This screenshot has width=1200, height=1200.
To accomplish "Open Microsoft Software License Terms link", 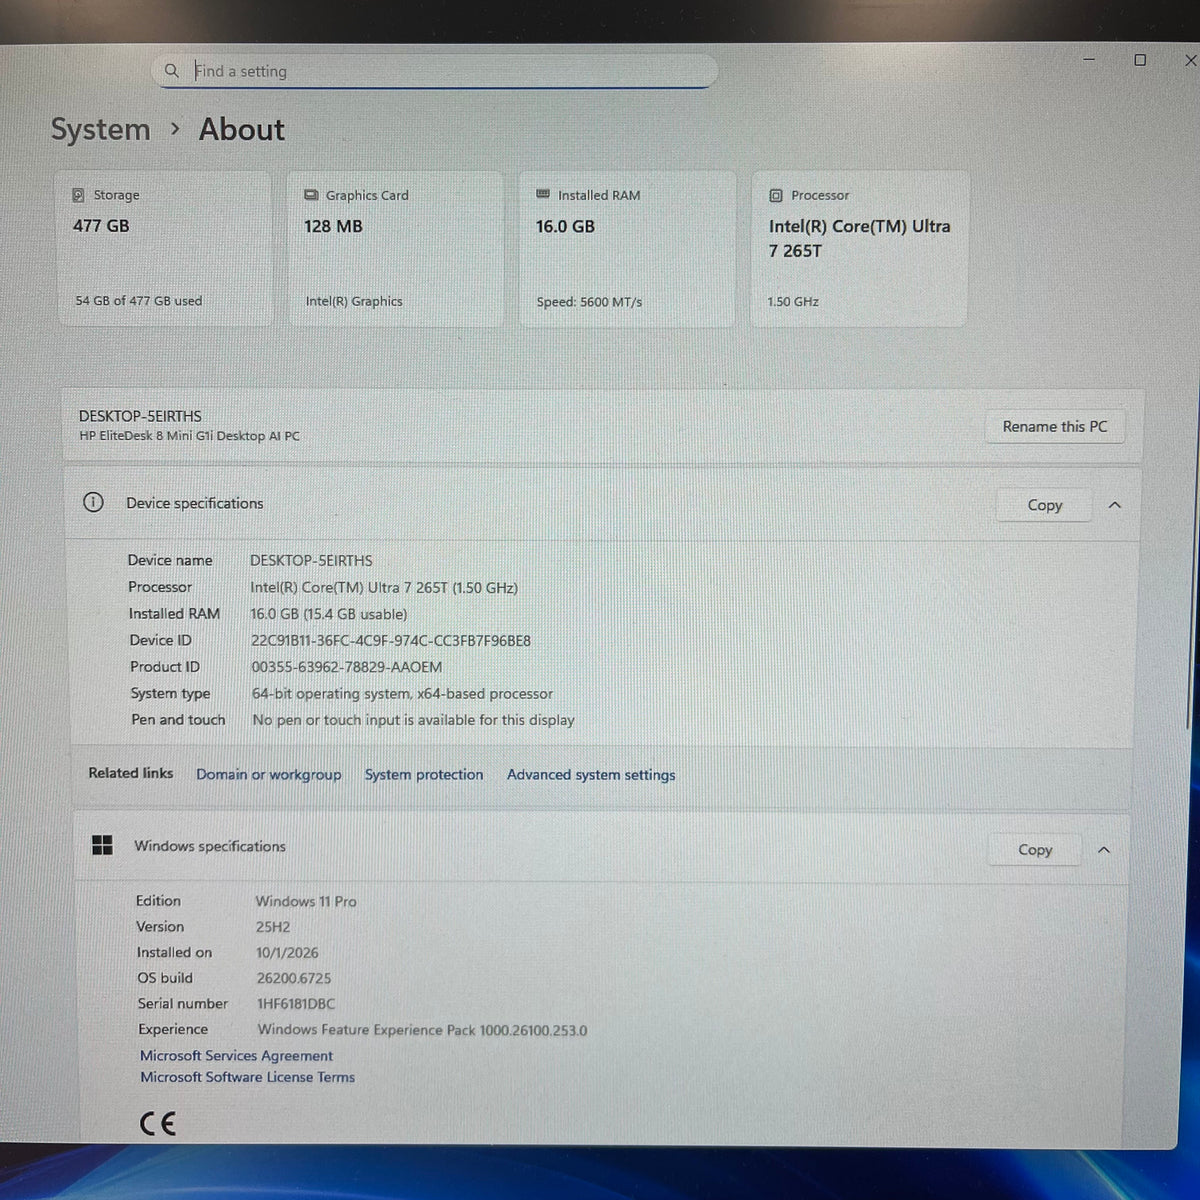I will point(248,1077).
